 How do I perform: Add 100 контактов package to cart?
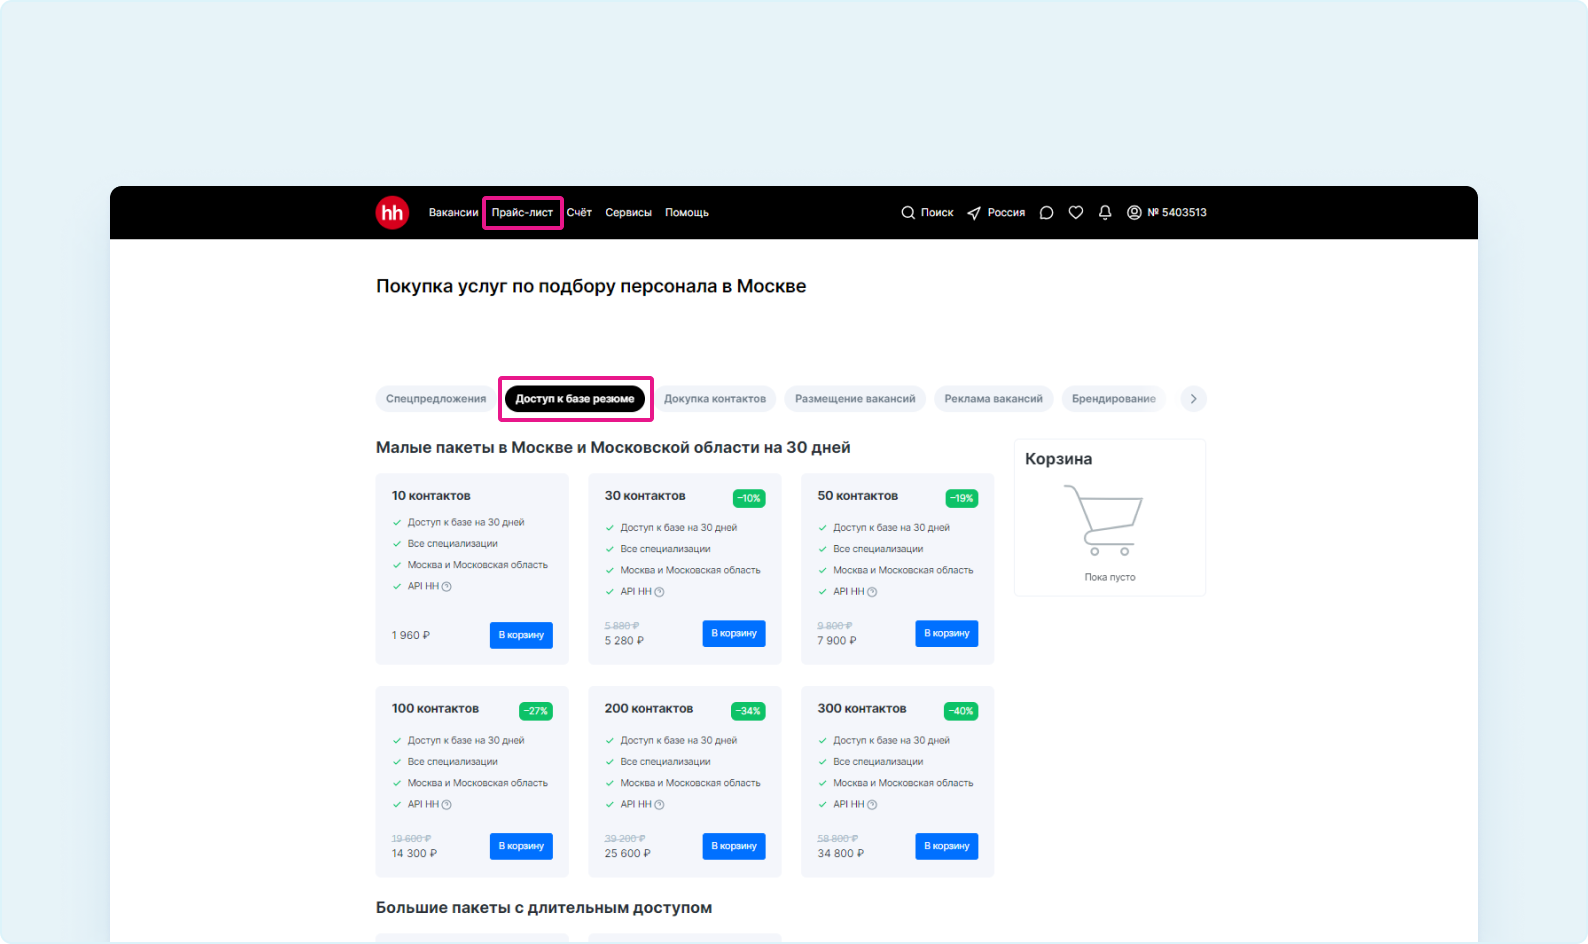click(x=521, y=846)
